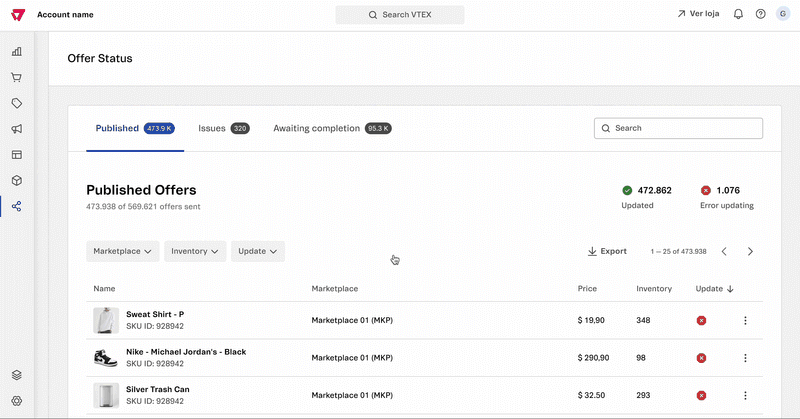
Task: Click the Nike Michael Jordan's product thumbnail
Action: pos(105,357)
